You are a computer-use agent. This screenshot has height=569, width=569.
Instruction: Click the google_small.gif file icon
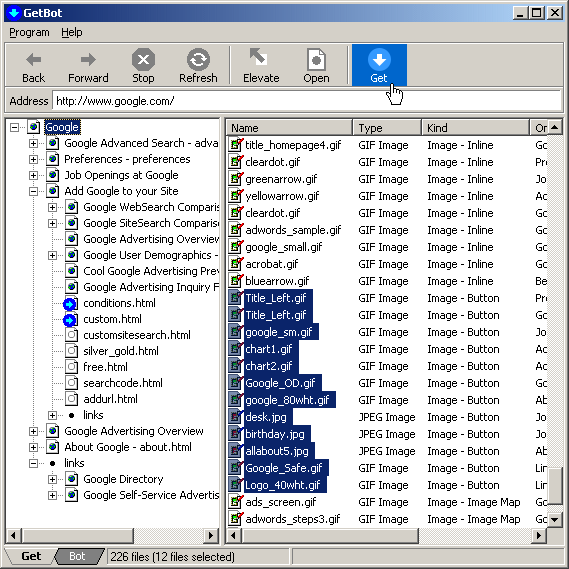click(236, 247)
